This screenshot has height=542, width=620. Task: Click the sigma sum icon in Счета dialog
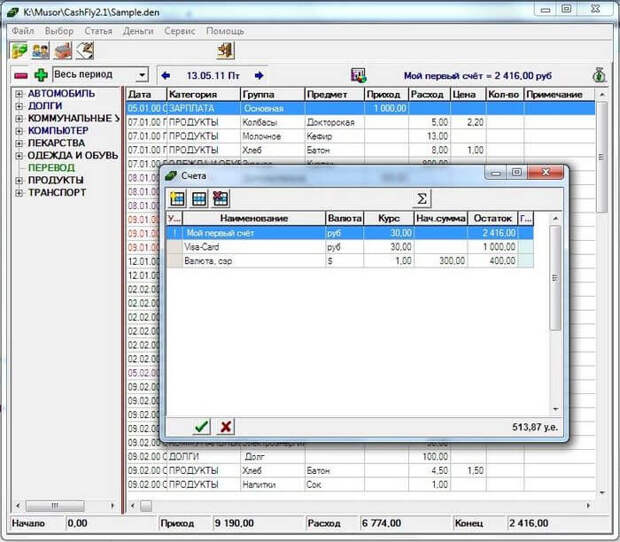click(422, 198)
